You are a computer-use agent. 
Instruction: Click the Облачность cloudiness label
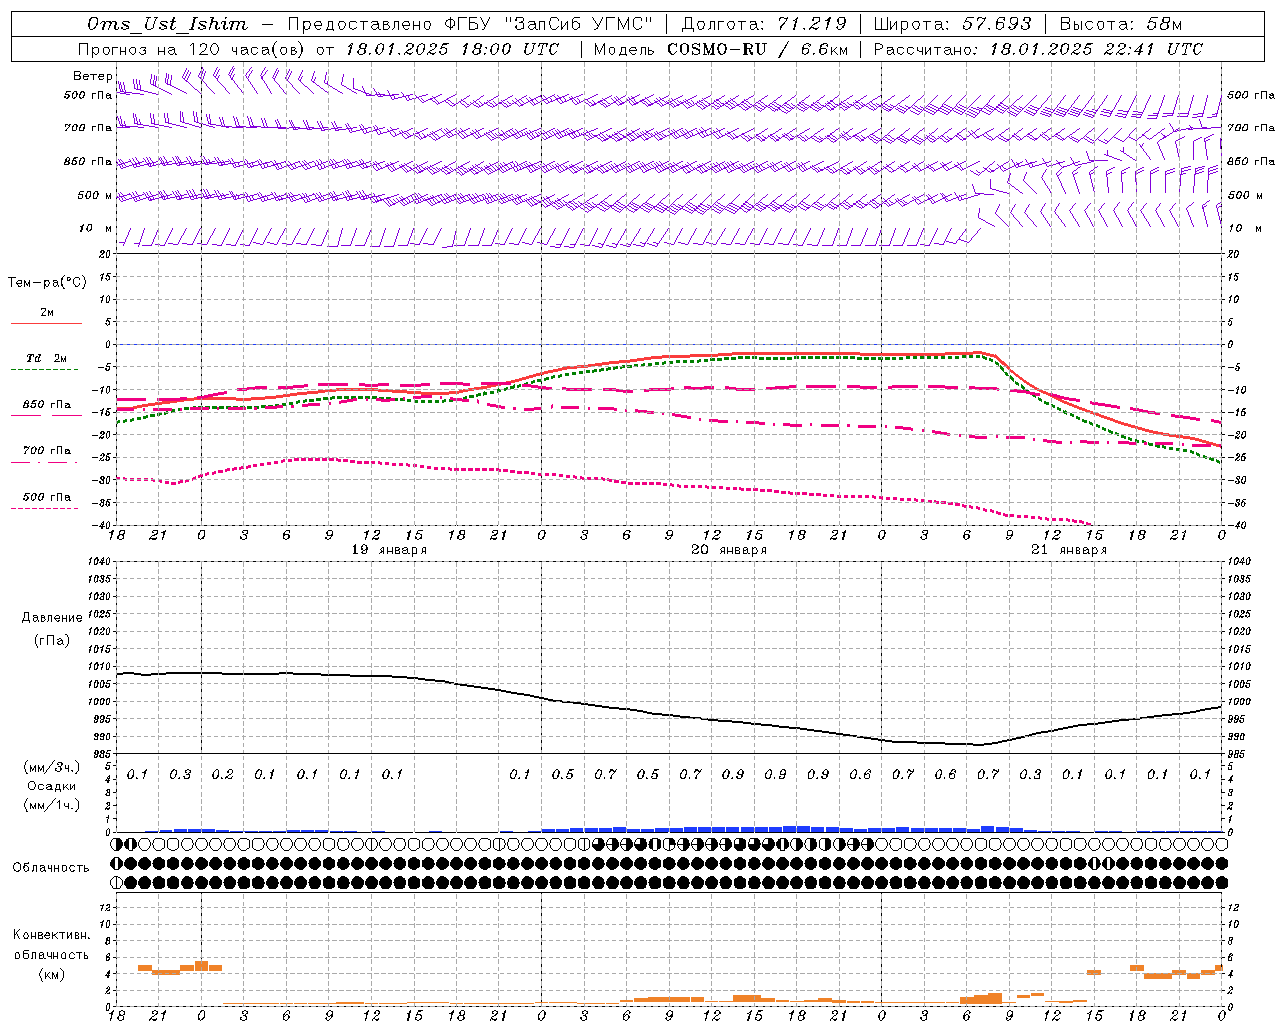51,868
